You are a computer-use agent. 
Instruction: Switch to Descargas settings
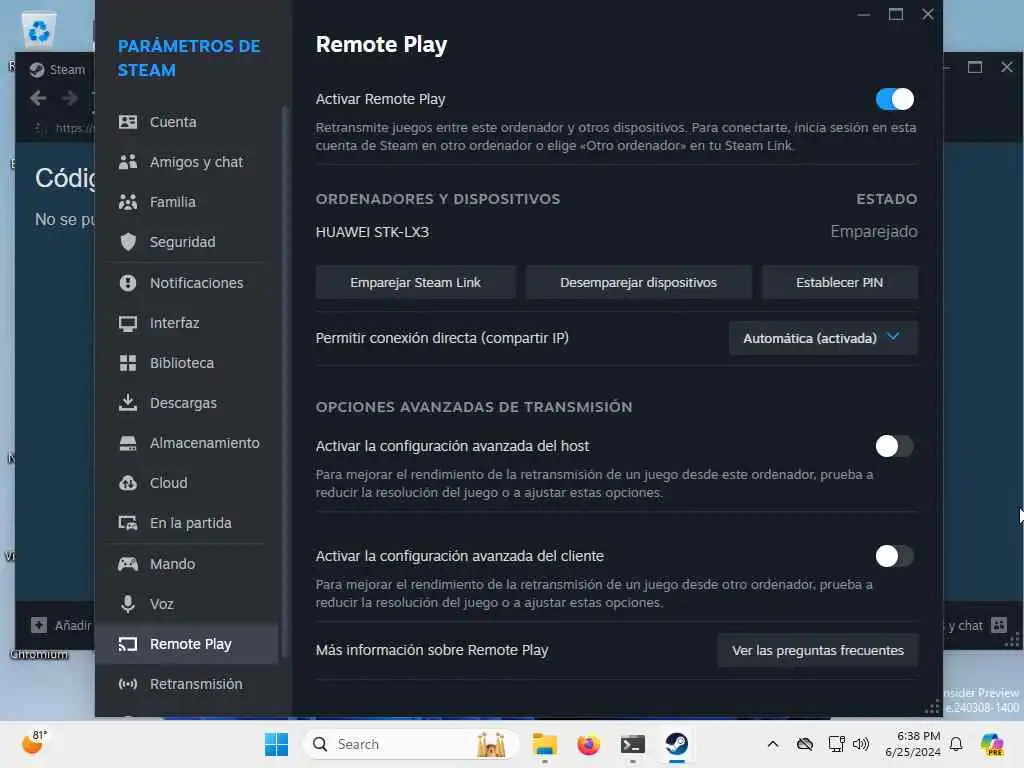point(189,403)
